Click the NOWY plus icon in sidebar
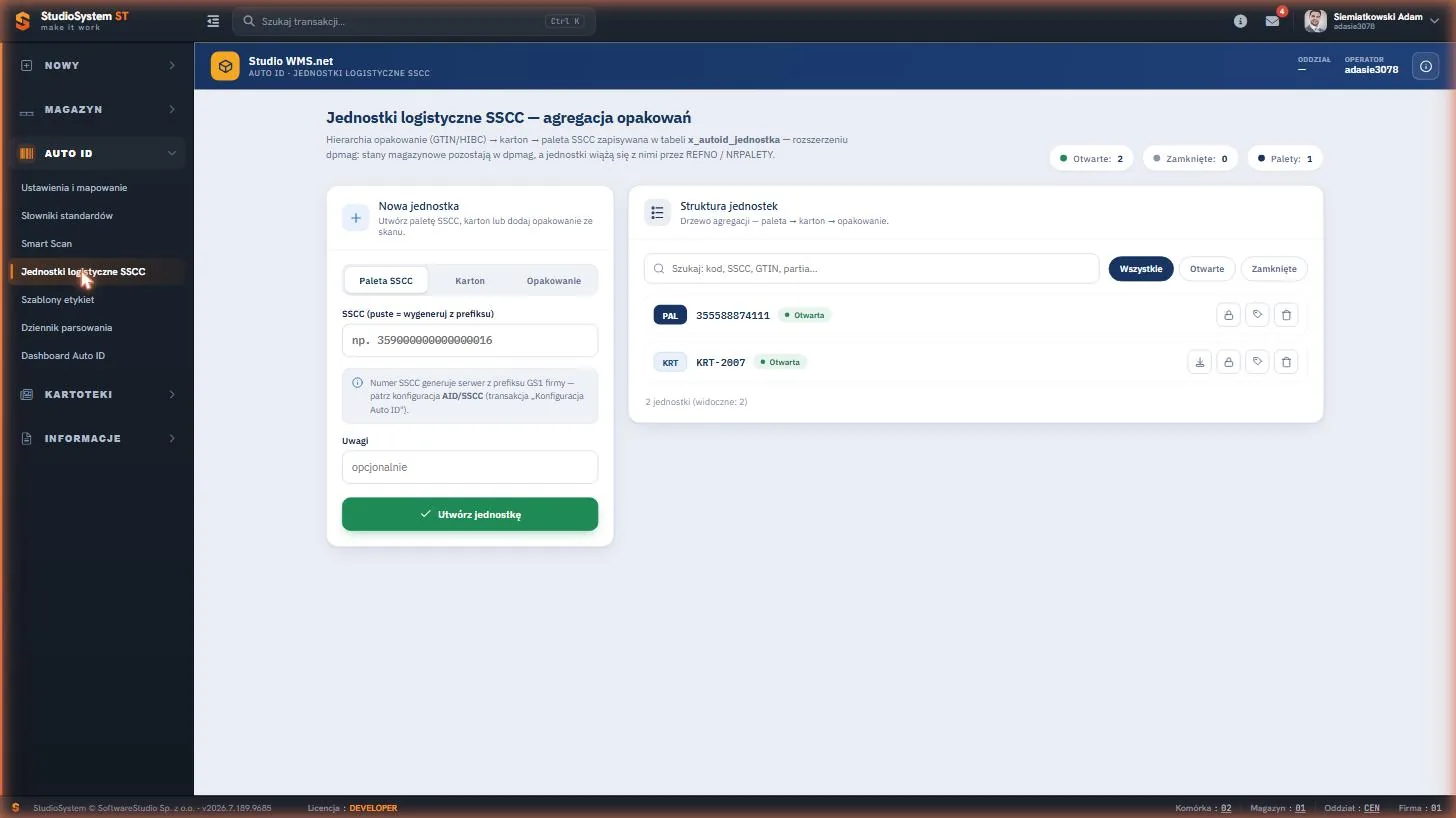 (27, 65)
